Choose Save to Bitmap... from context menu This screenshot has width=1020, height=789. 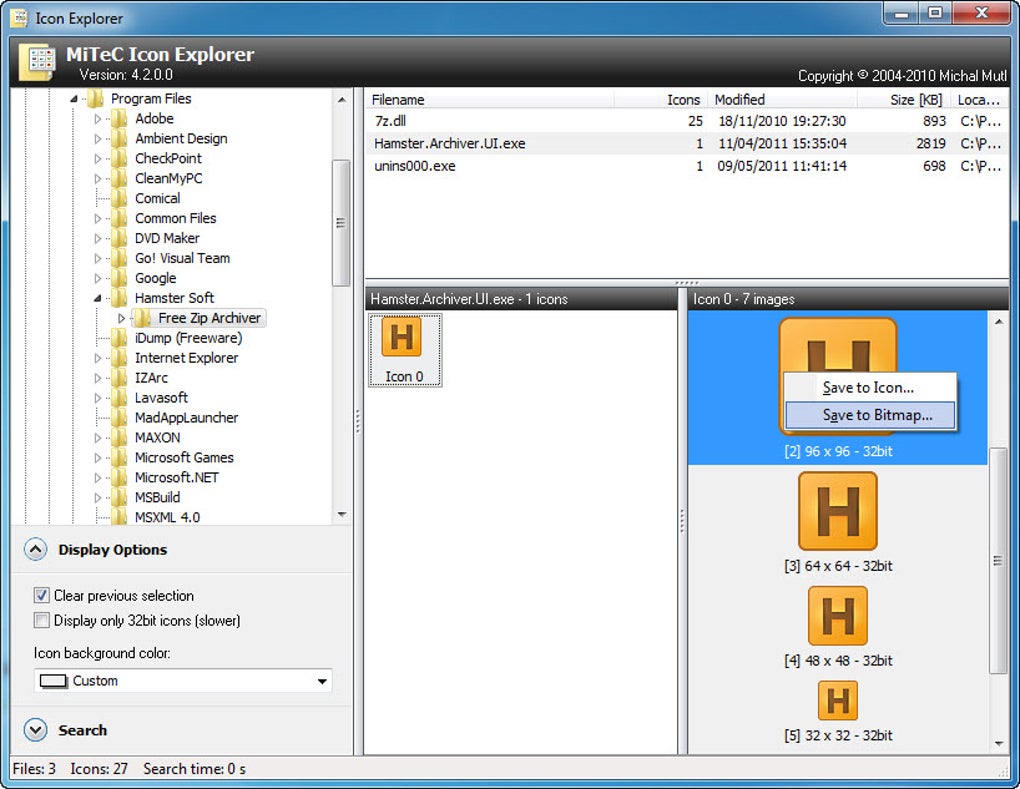point(870,415)
